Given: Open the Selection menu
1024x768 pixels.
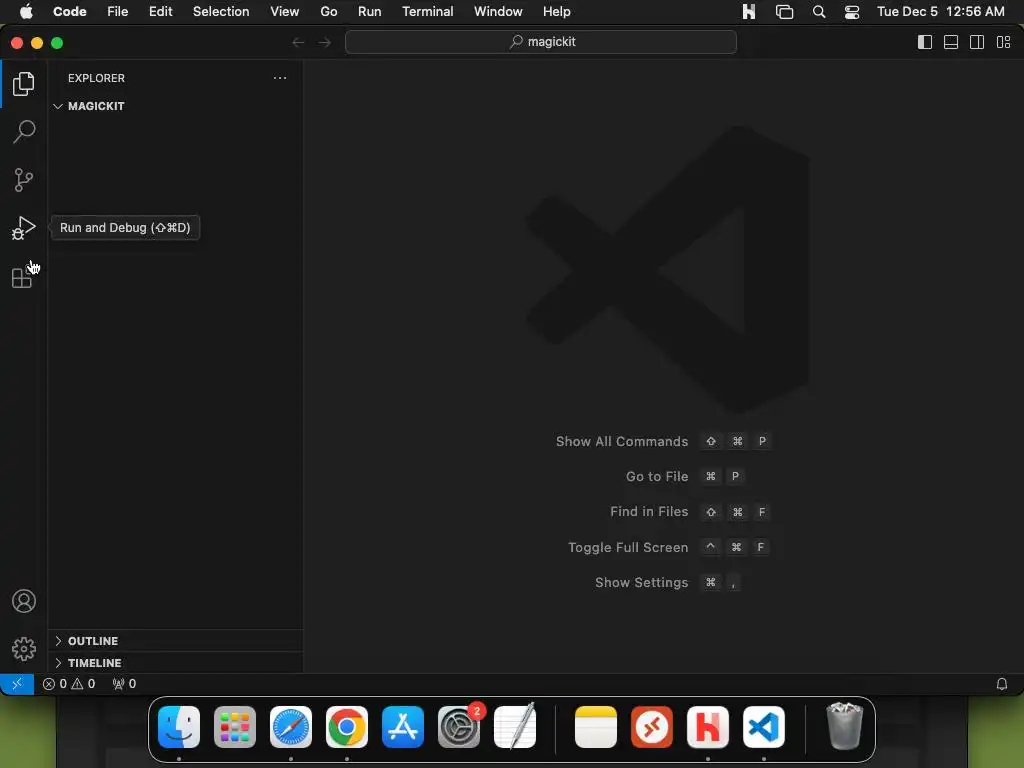Looking at the screenshot, I should coord(221,11).
